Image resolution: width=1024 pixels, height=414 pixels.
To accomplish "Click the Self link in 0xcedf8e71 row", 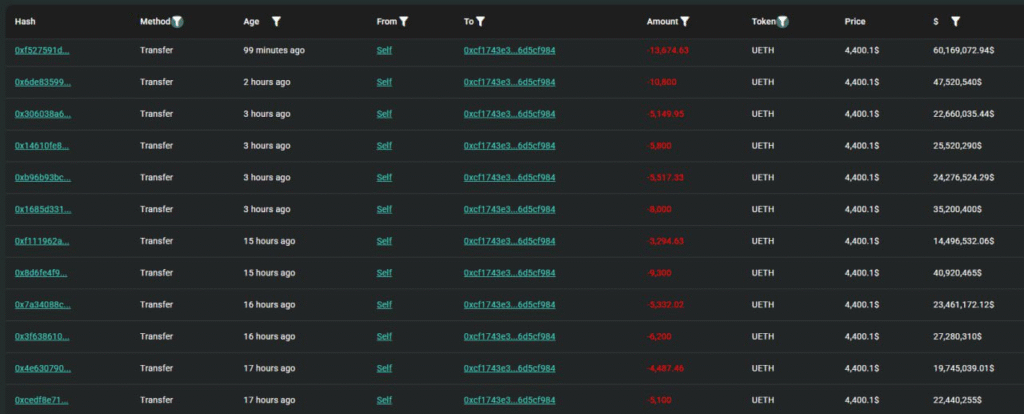I will click(x=384, y=401).
